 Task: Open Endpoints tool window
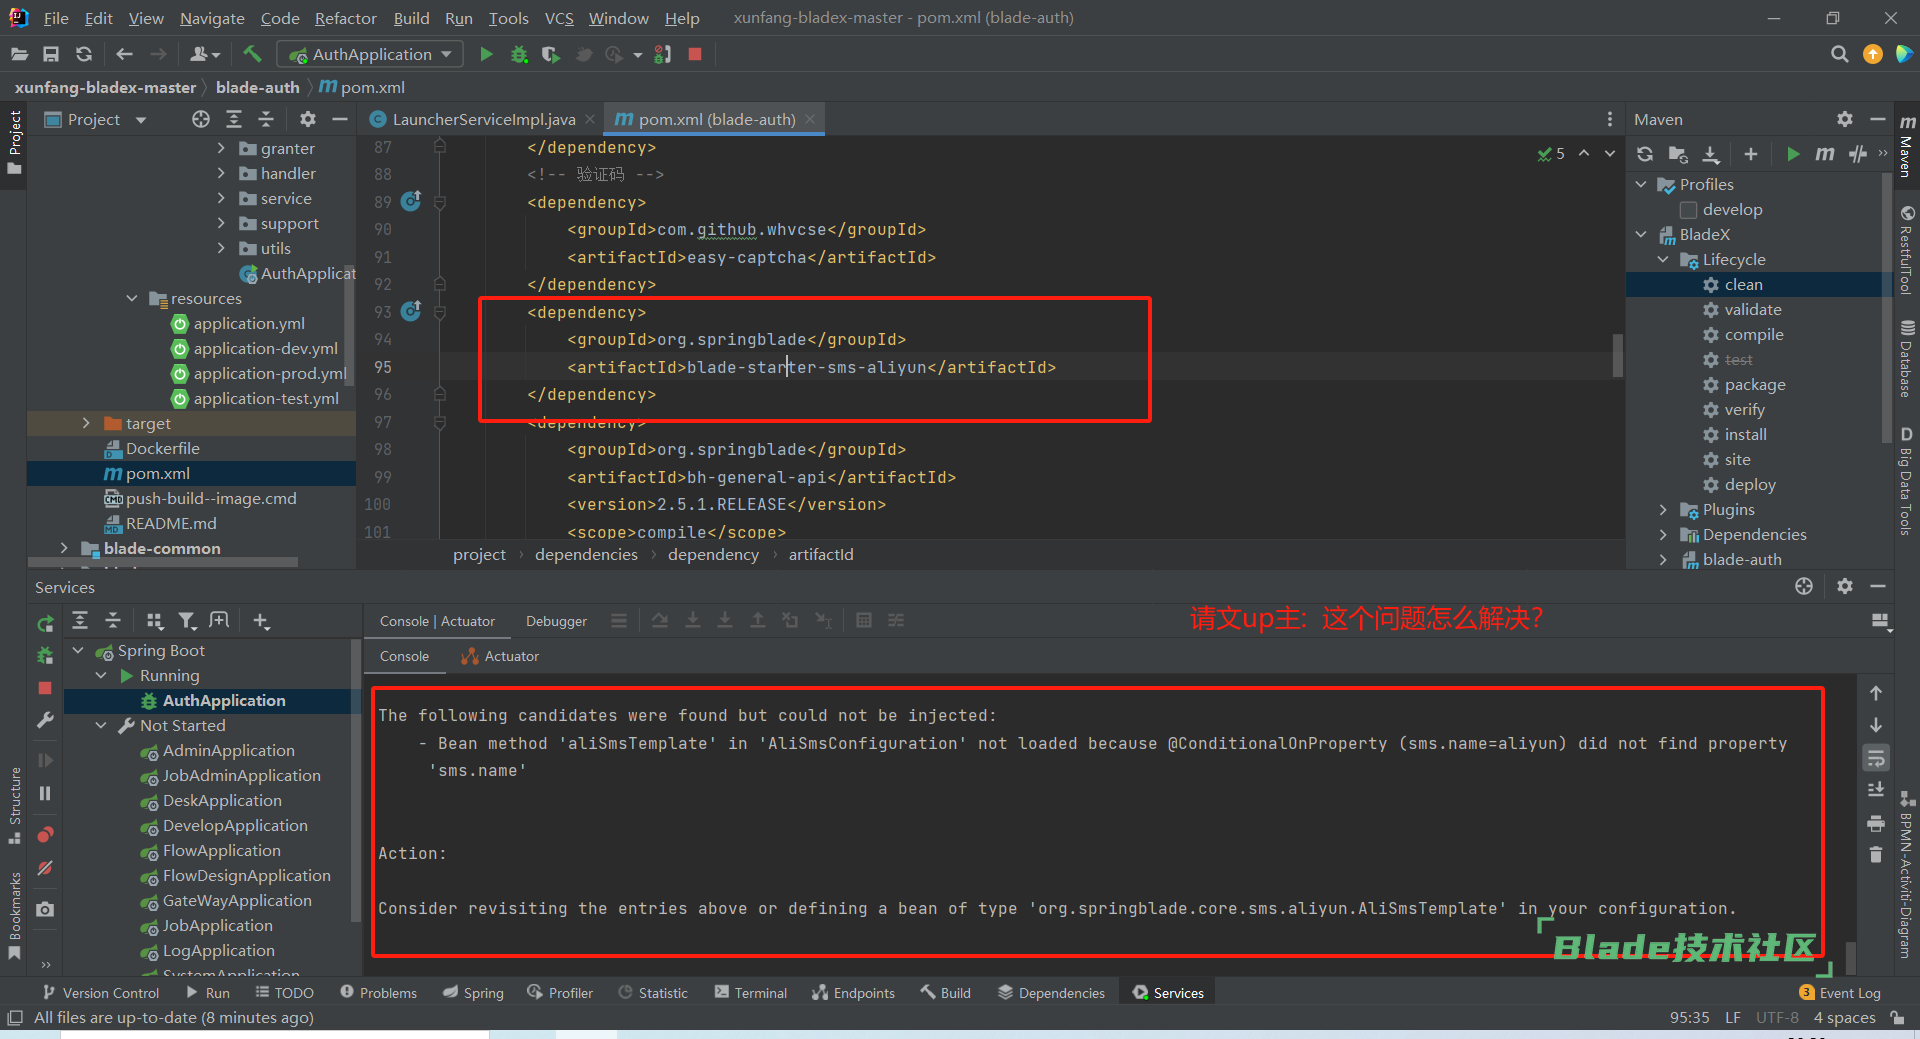pyautogui.click(x=853, y=993)
